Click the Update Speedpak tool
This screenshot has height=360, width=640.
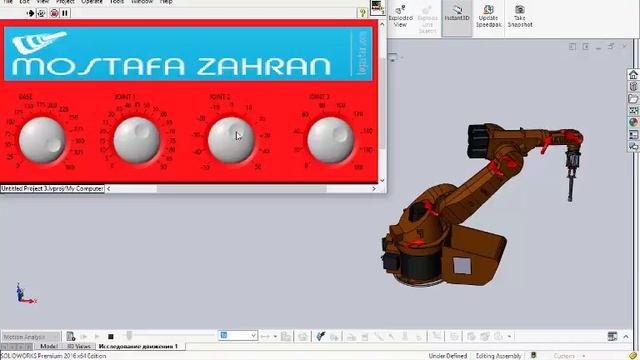point(489,16)
